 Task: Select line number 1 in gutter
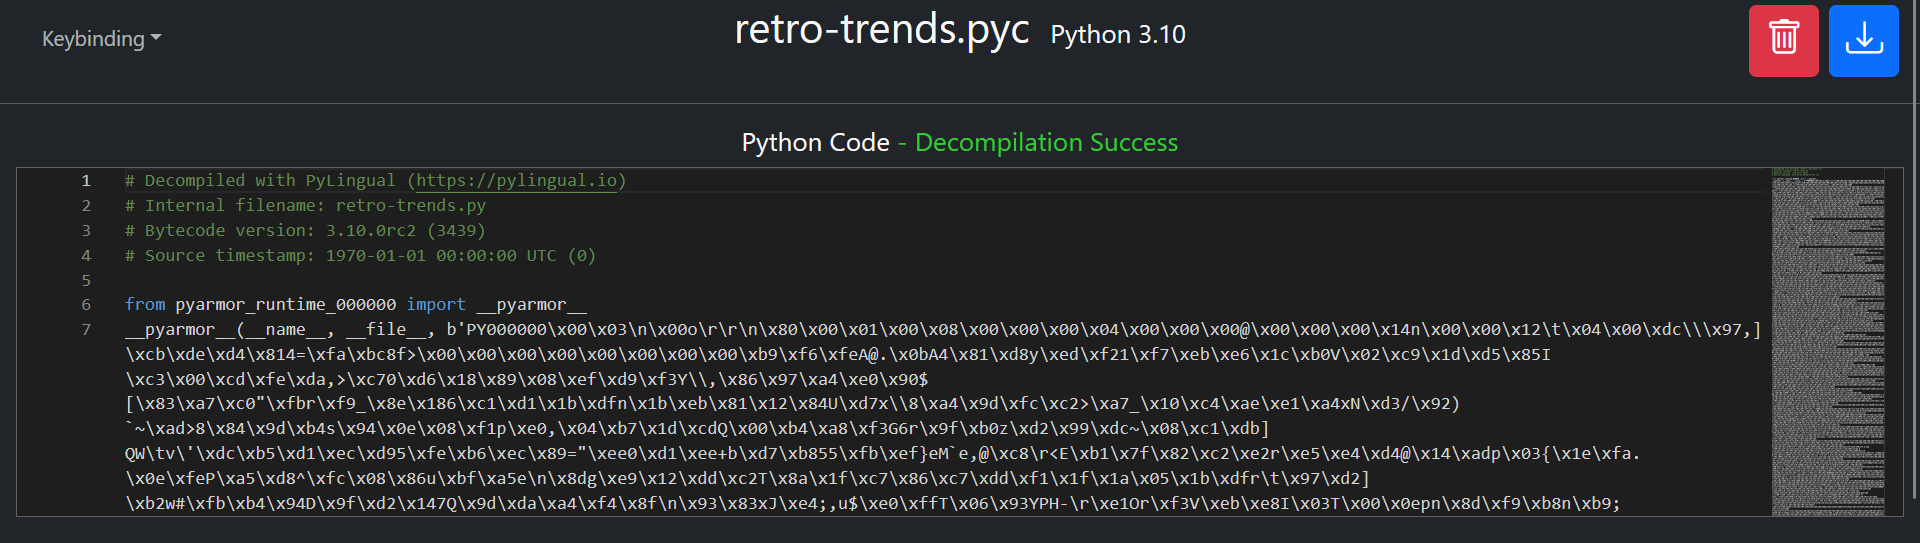(86, 181)
